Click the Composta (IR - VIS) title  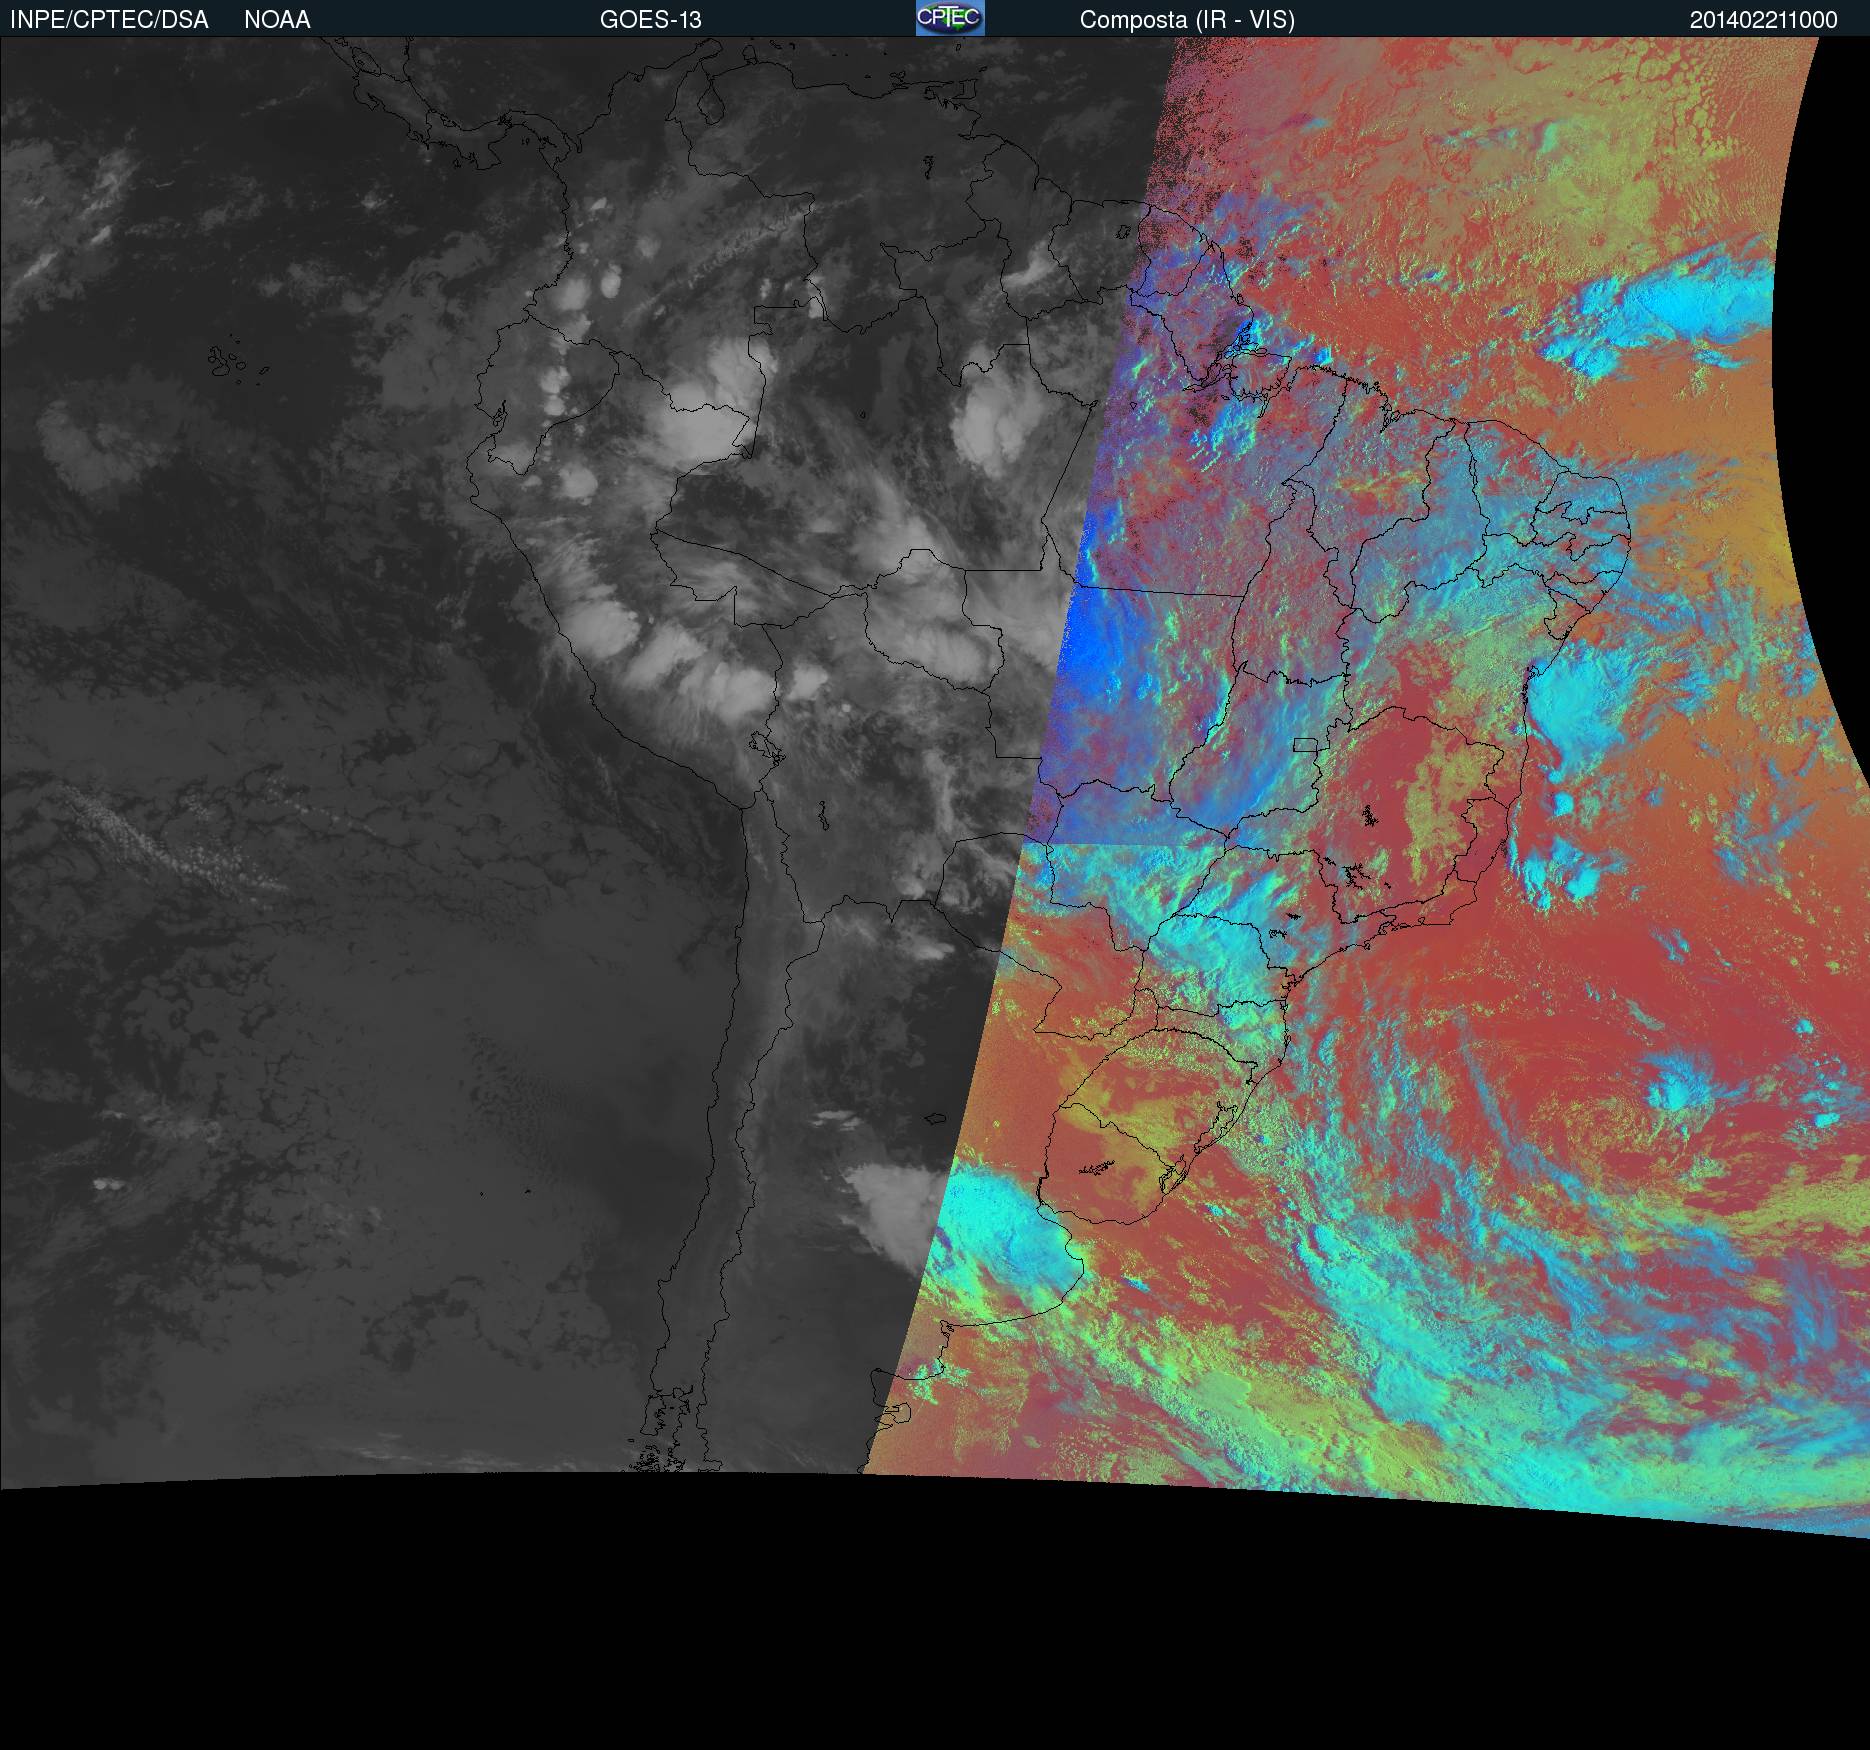pos(1187,20)
